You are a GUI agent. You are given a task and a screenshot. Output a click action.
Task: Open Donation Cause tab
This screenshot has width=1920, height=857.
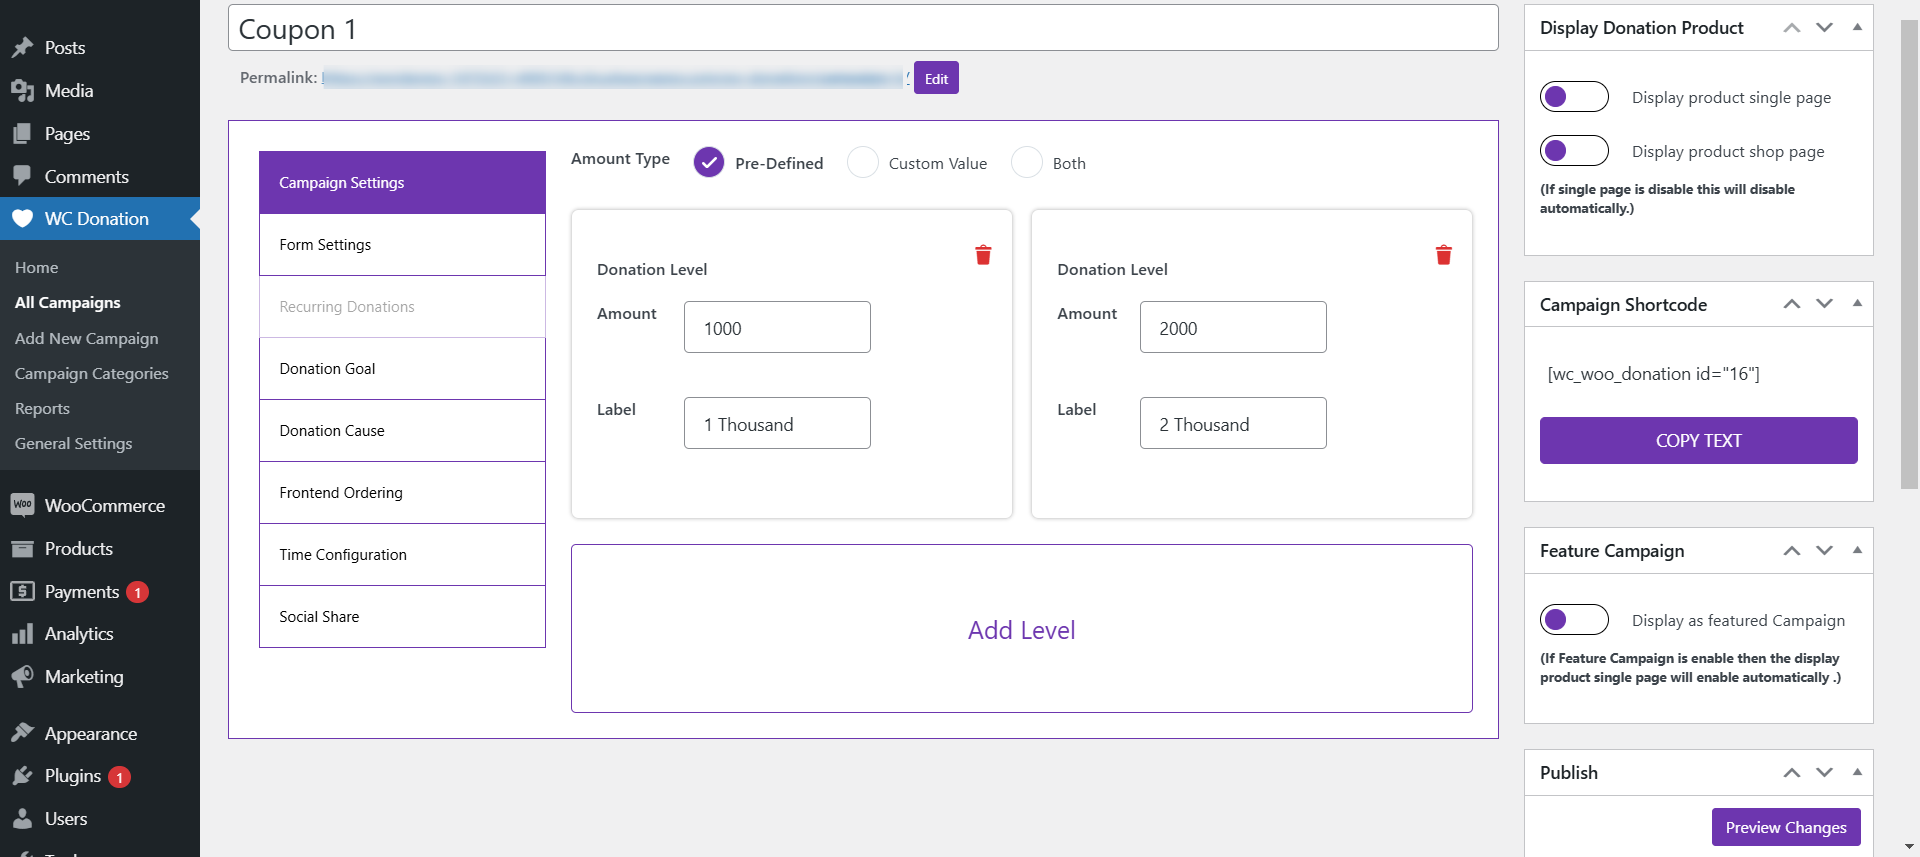tap(402, 431)
